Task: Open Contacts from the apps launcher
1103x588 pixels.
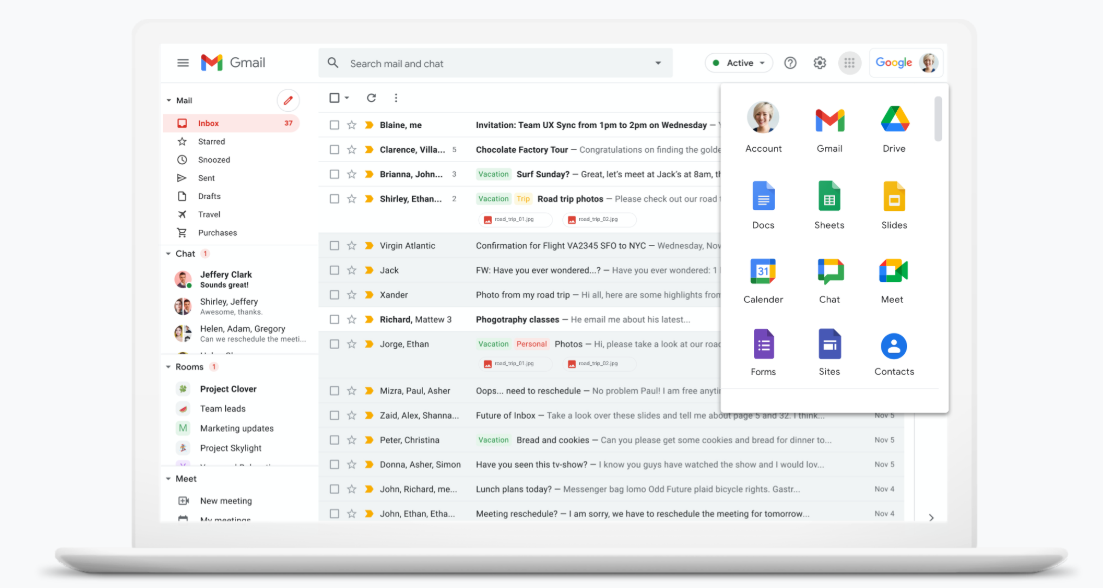Action: (x=893, y=348)
